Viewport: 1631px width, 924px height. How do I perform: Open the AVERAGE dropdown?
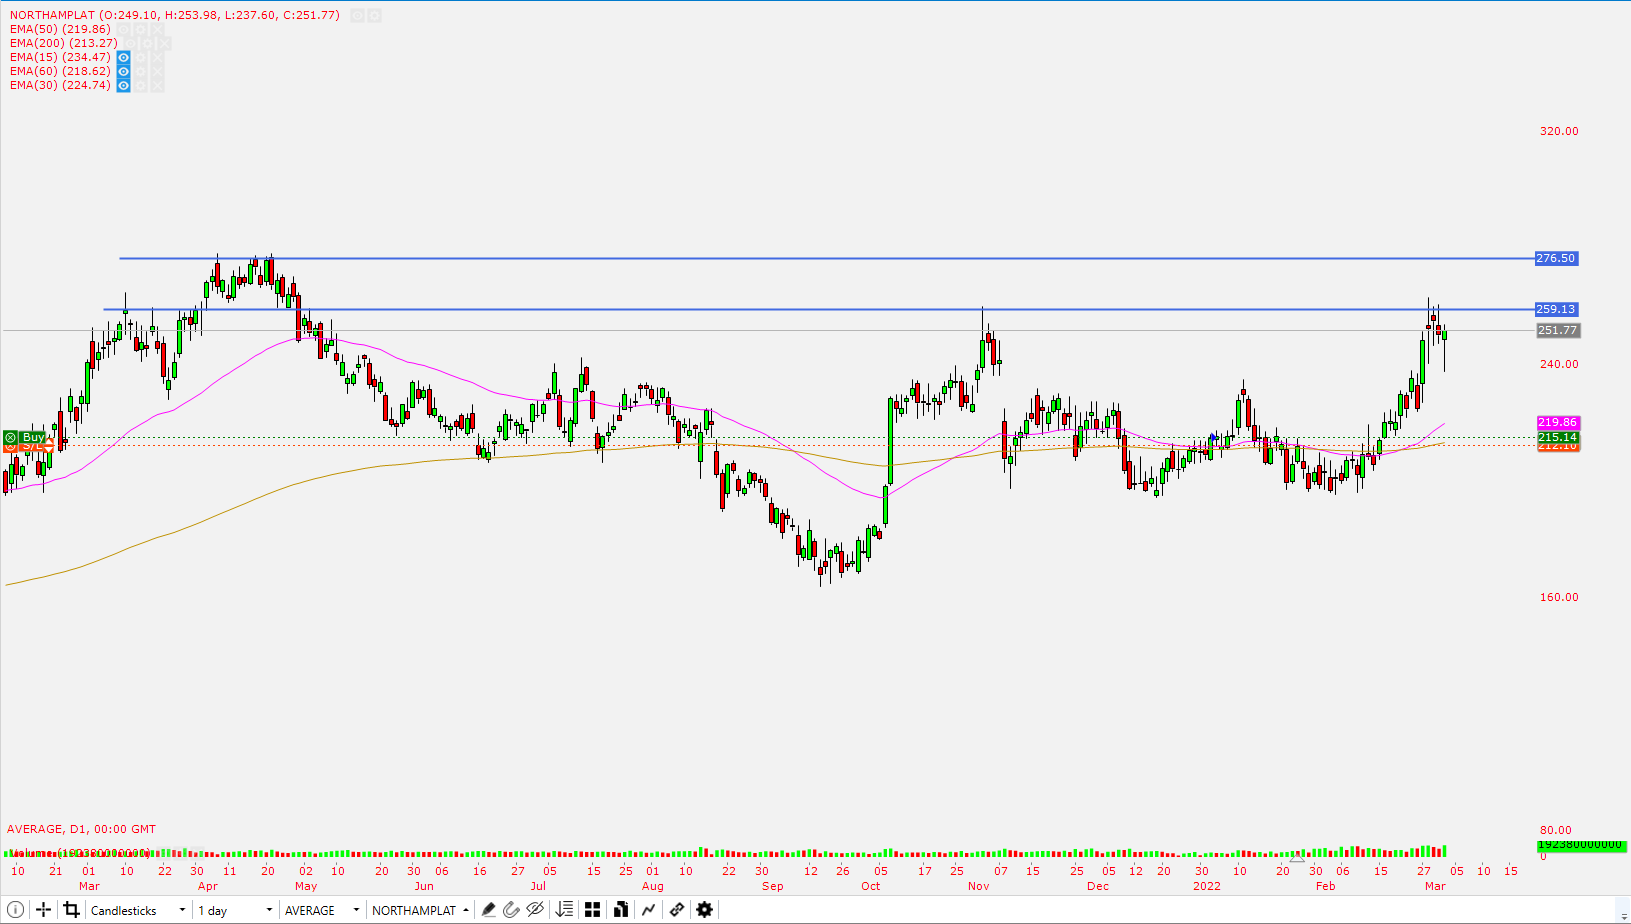[x=315, y=909]
